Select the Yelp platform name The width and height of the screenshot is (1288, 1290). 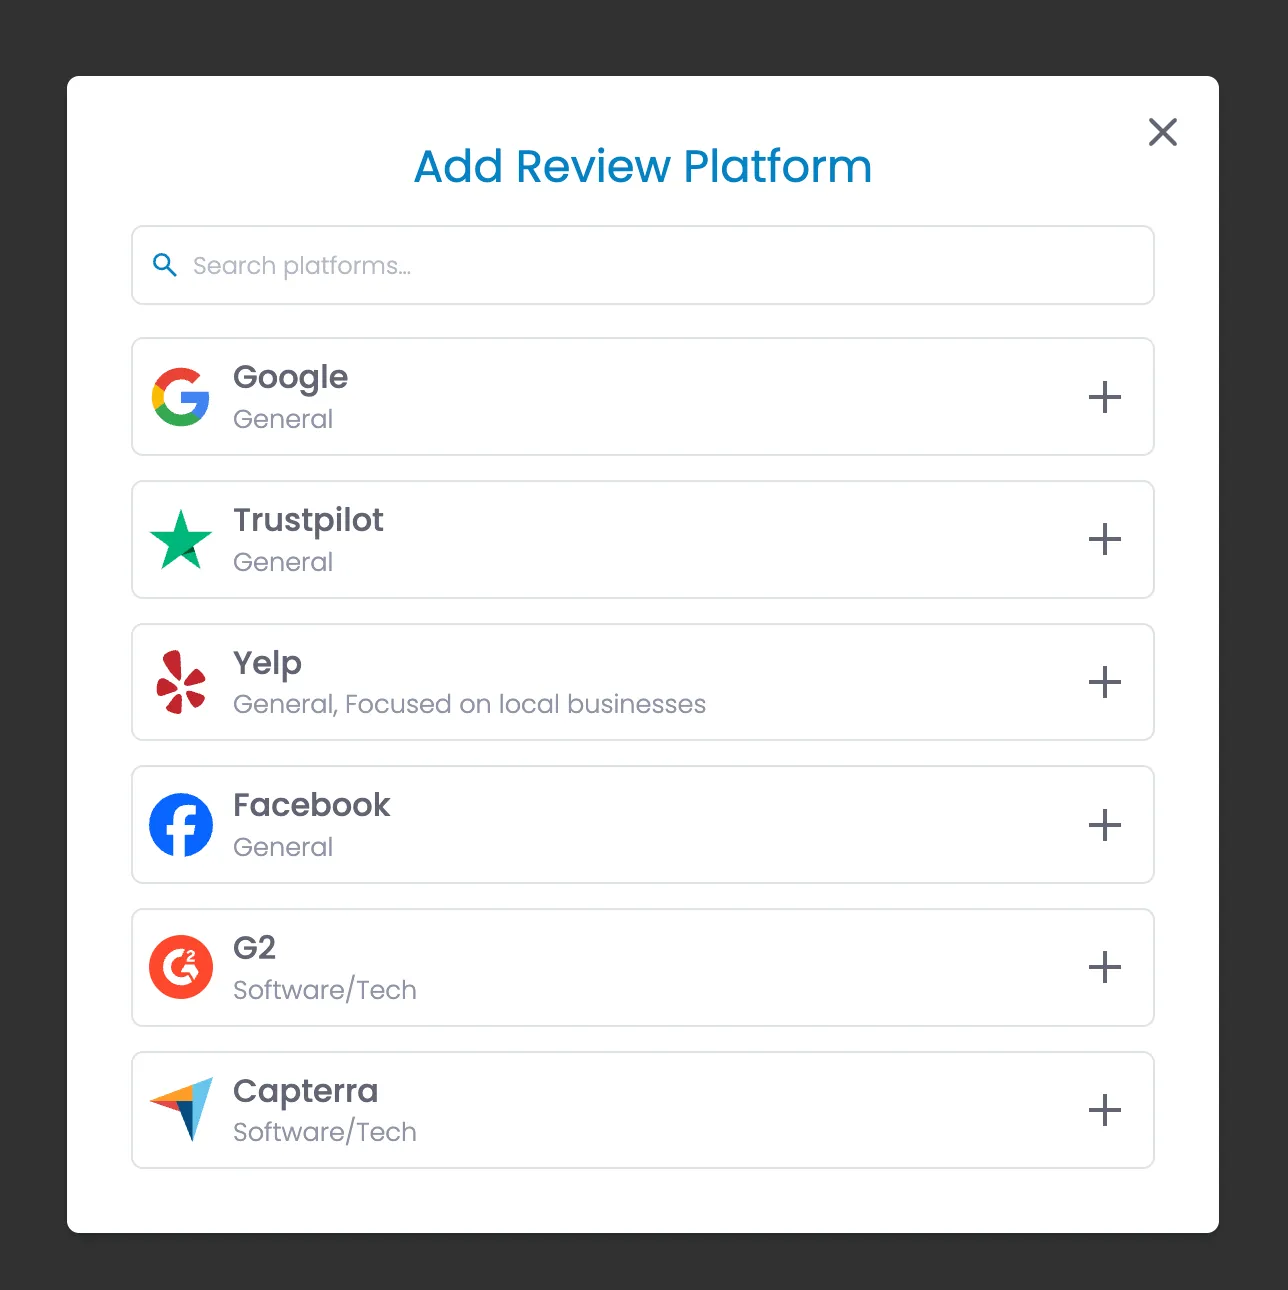point(267,664)
